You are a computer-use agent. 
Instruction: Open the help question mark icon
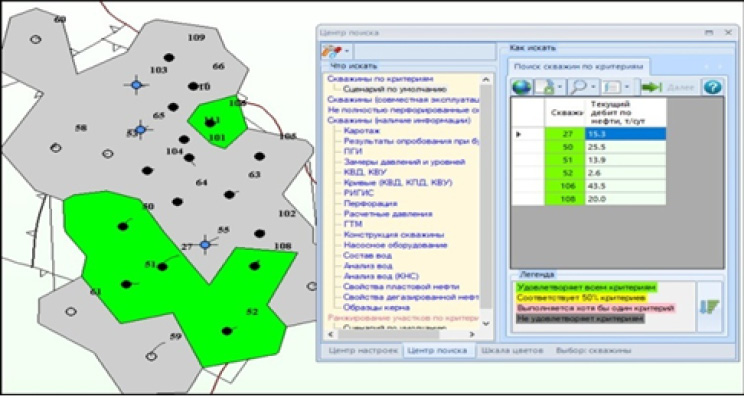pos(713,87)
